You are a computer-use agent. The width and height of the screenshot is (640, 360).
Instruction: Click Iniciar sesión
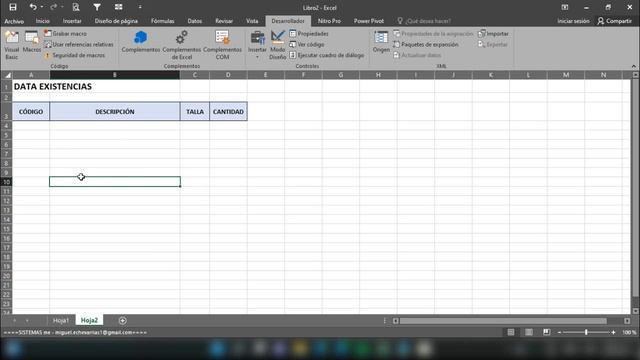click(573, 21)
